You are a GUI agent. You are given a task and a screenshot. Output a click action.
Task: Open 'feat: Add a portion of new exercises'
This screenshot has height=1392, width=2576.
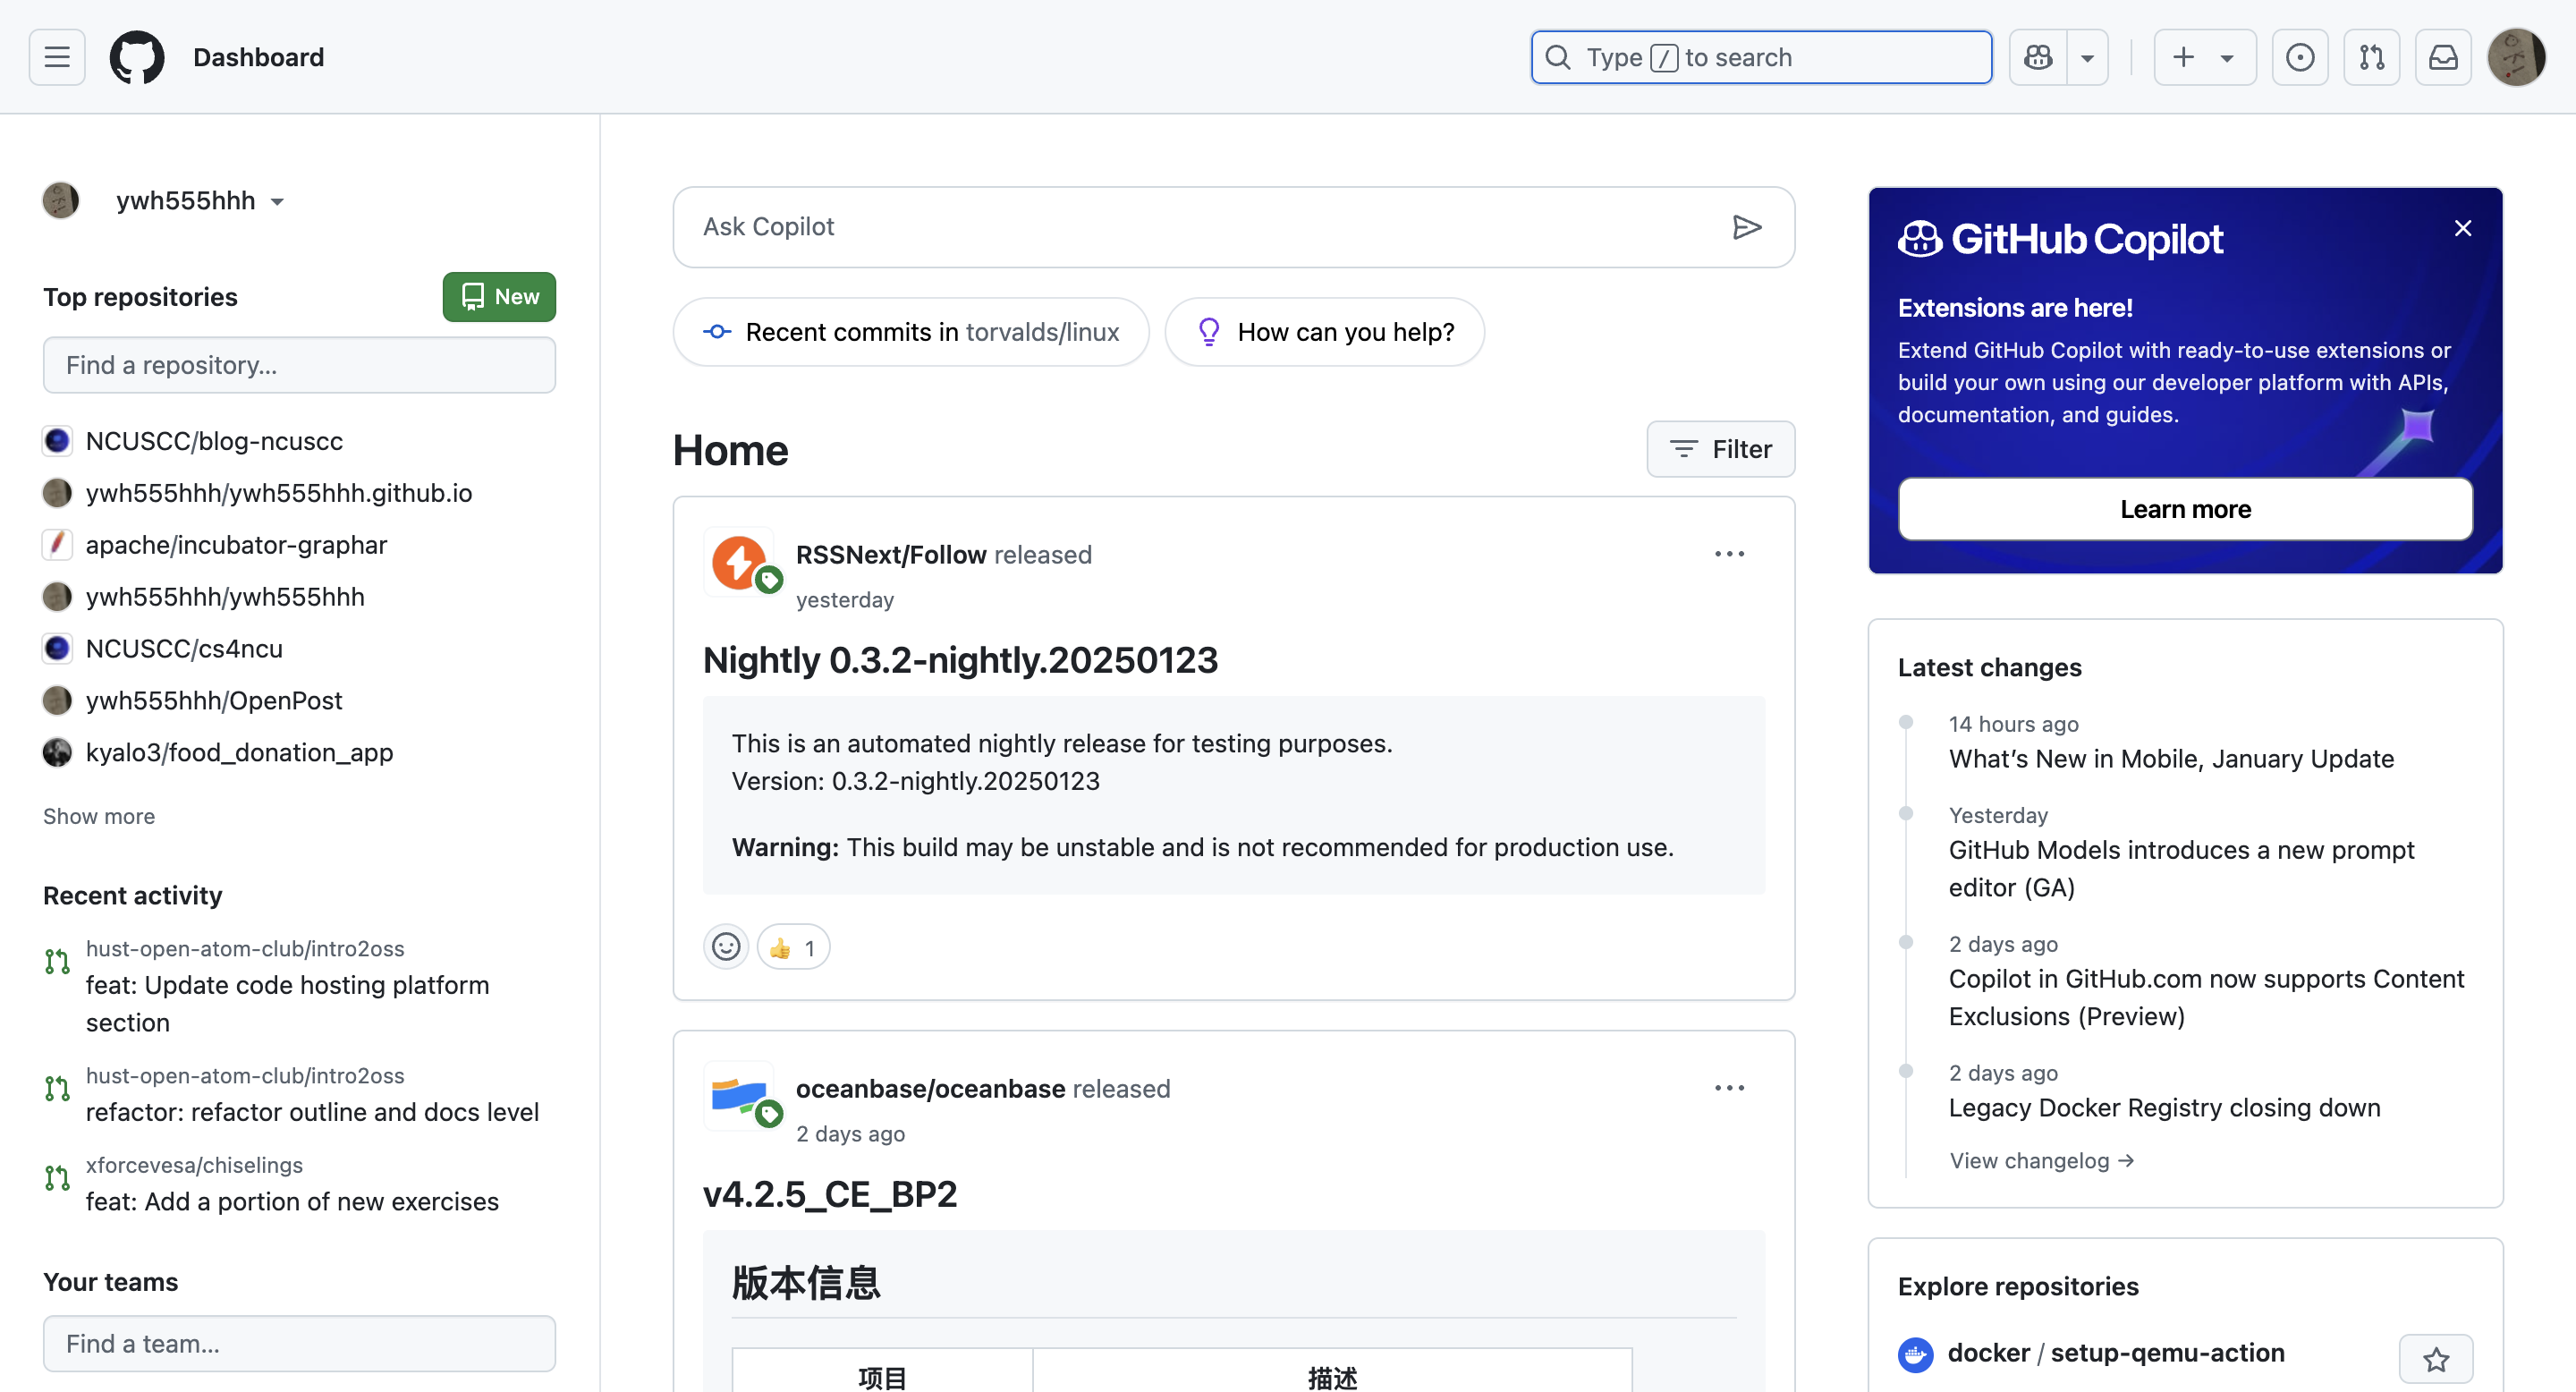point(292,1202)
